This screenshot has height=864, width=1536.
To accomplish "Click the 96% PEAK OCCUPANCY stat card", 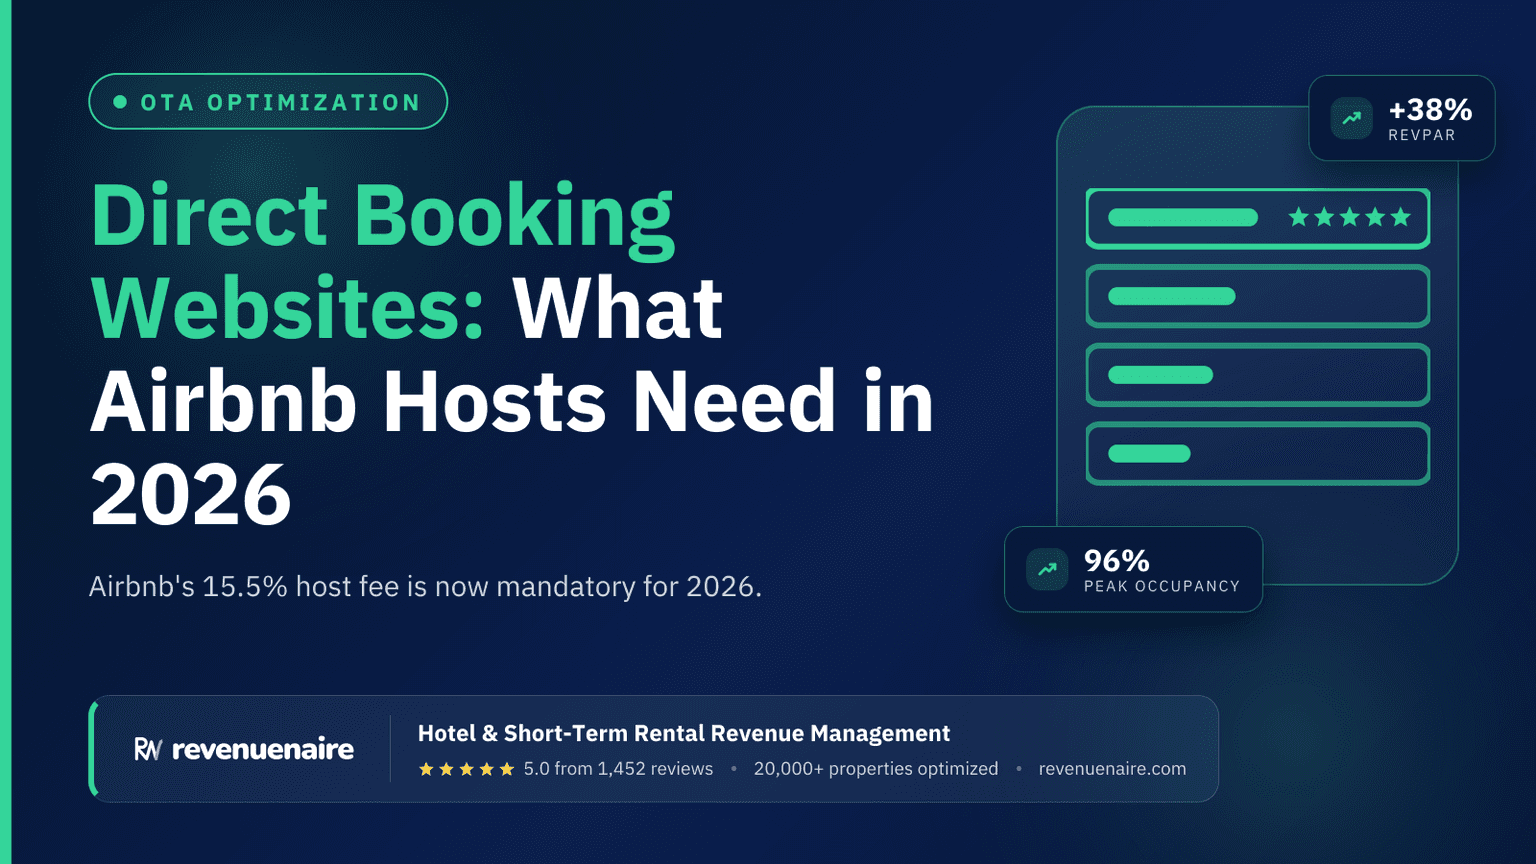I will pos(1133,569).
